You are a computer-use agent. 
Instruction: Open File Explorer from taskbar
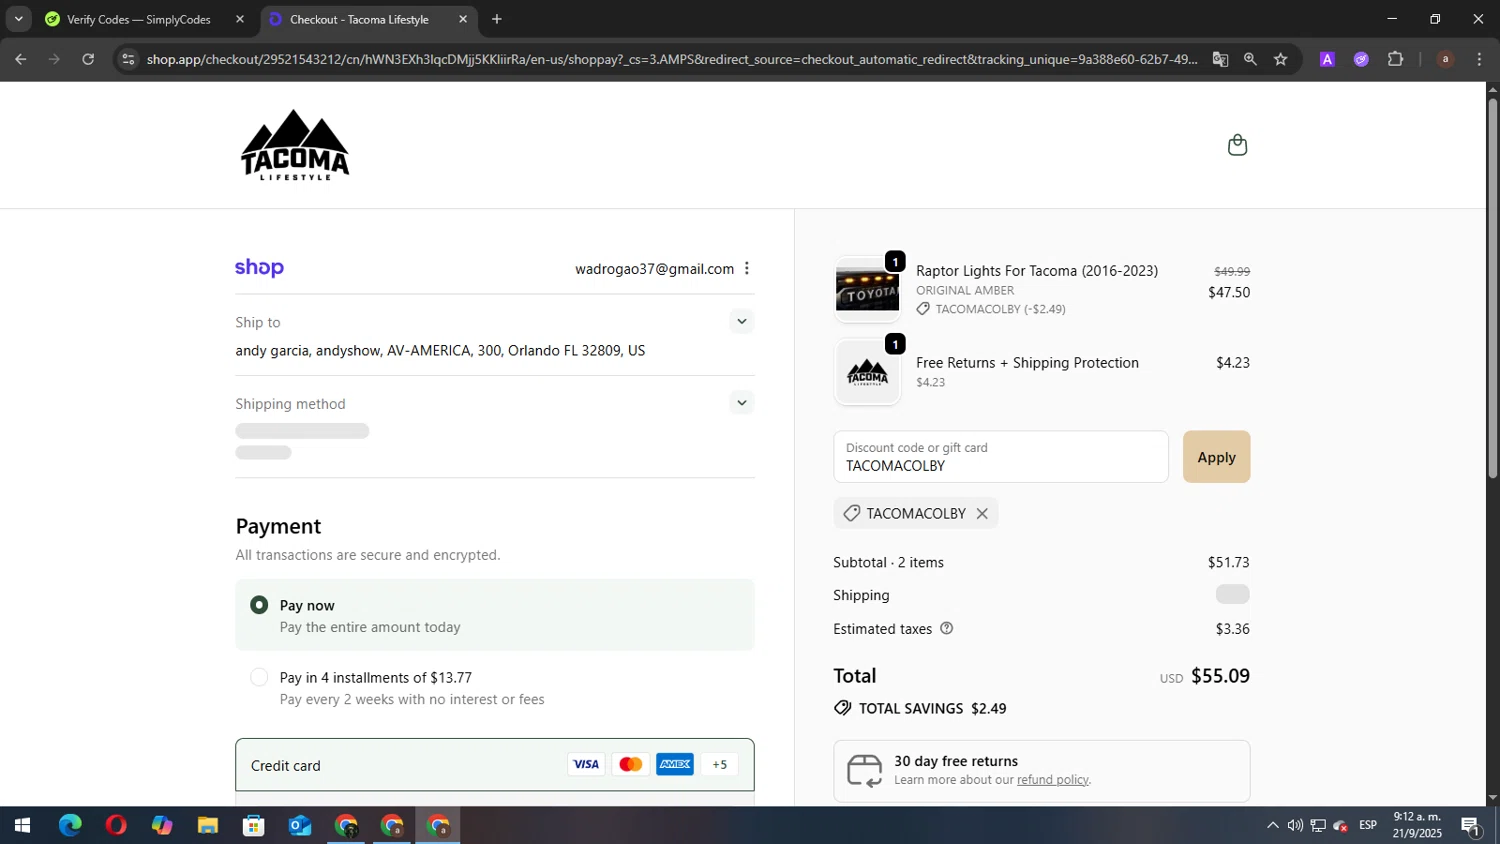pyautogui.click(x=208, y=826)
